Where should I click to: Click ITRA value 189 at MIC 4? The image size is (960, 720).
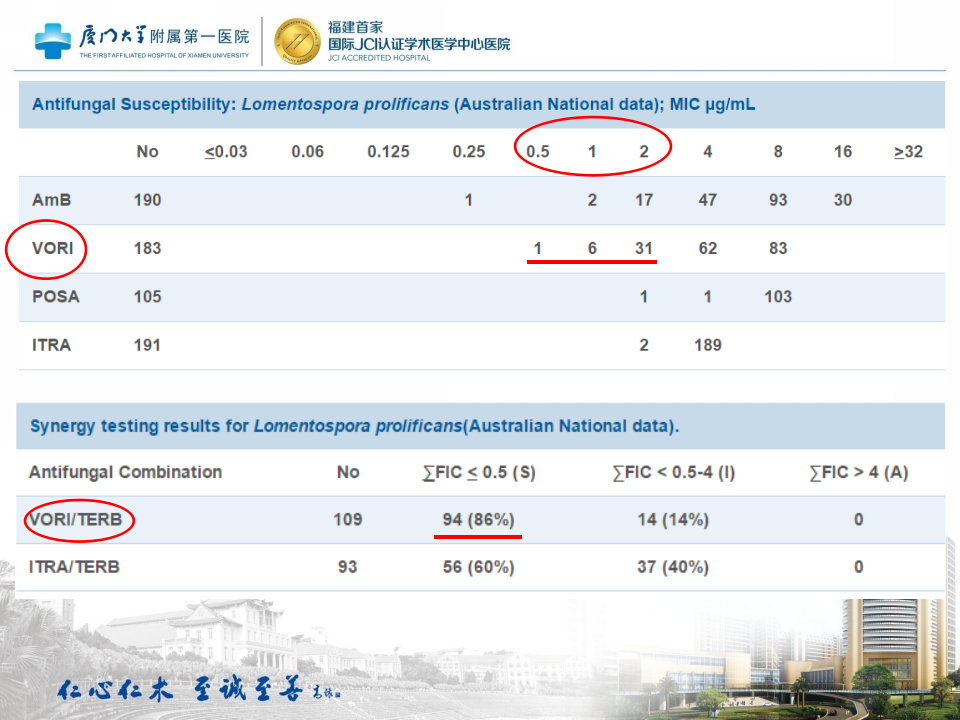(x=708, y=345)
